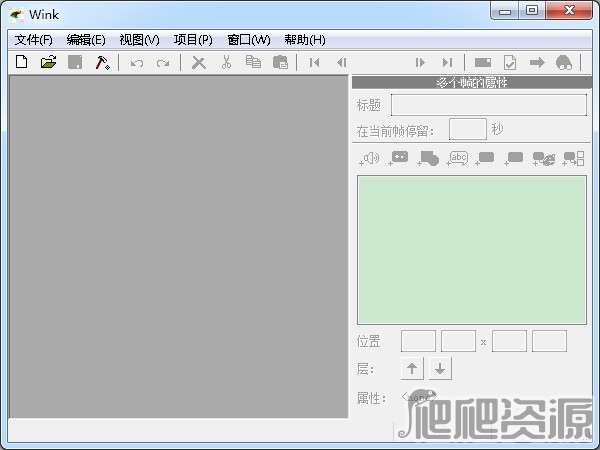
Task: Click the Add audio speaker icon
Action: [370, 158]
